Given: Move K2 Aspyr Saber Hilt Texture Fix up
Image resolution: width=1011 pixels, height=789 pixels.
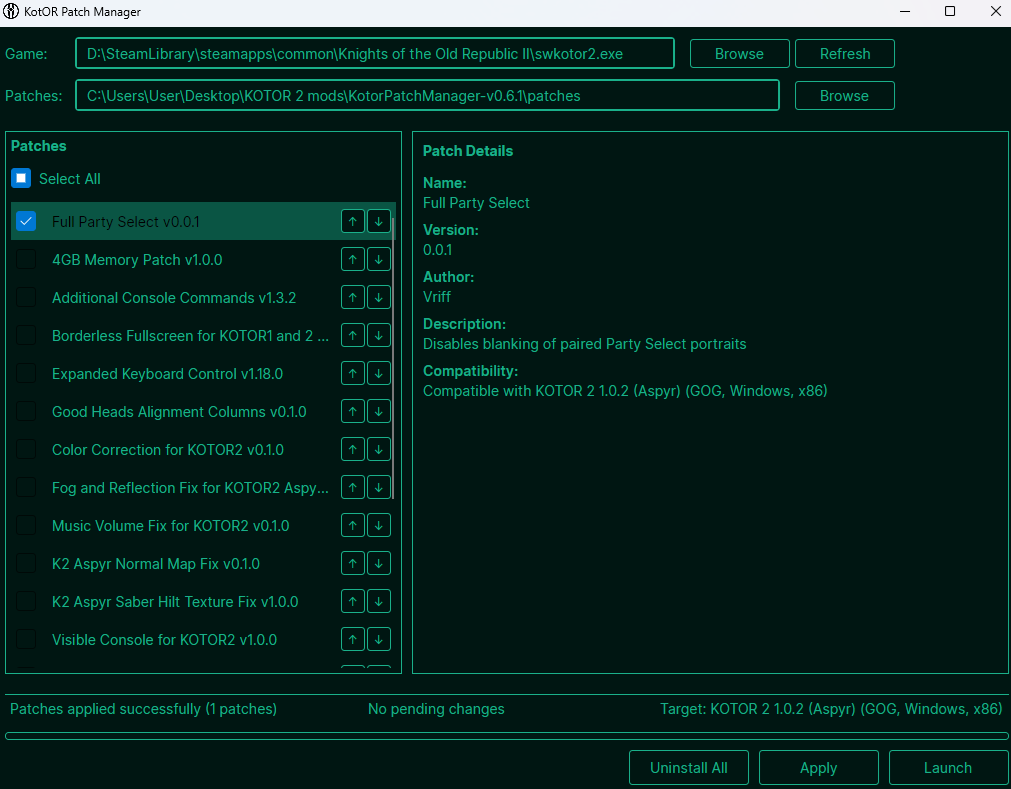Looking at the screenshot, I should point(353,601).
